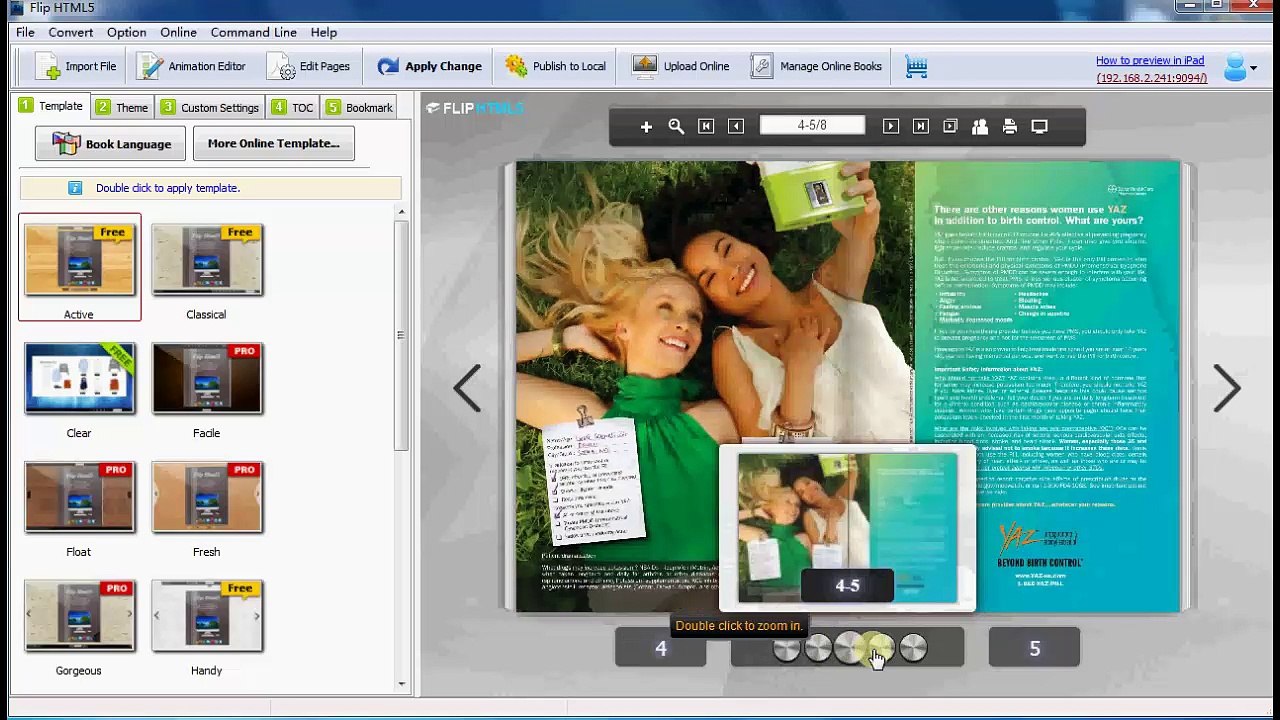Screen dimensions: 1280x720
Task: Open Manage Online Books
Action: pos(817,66)
